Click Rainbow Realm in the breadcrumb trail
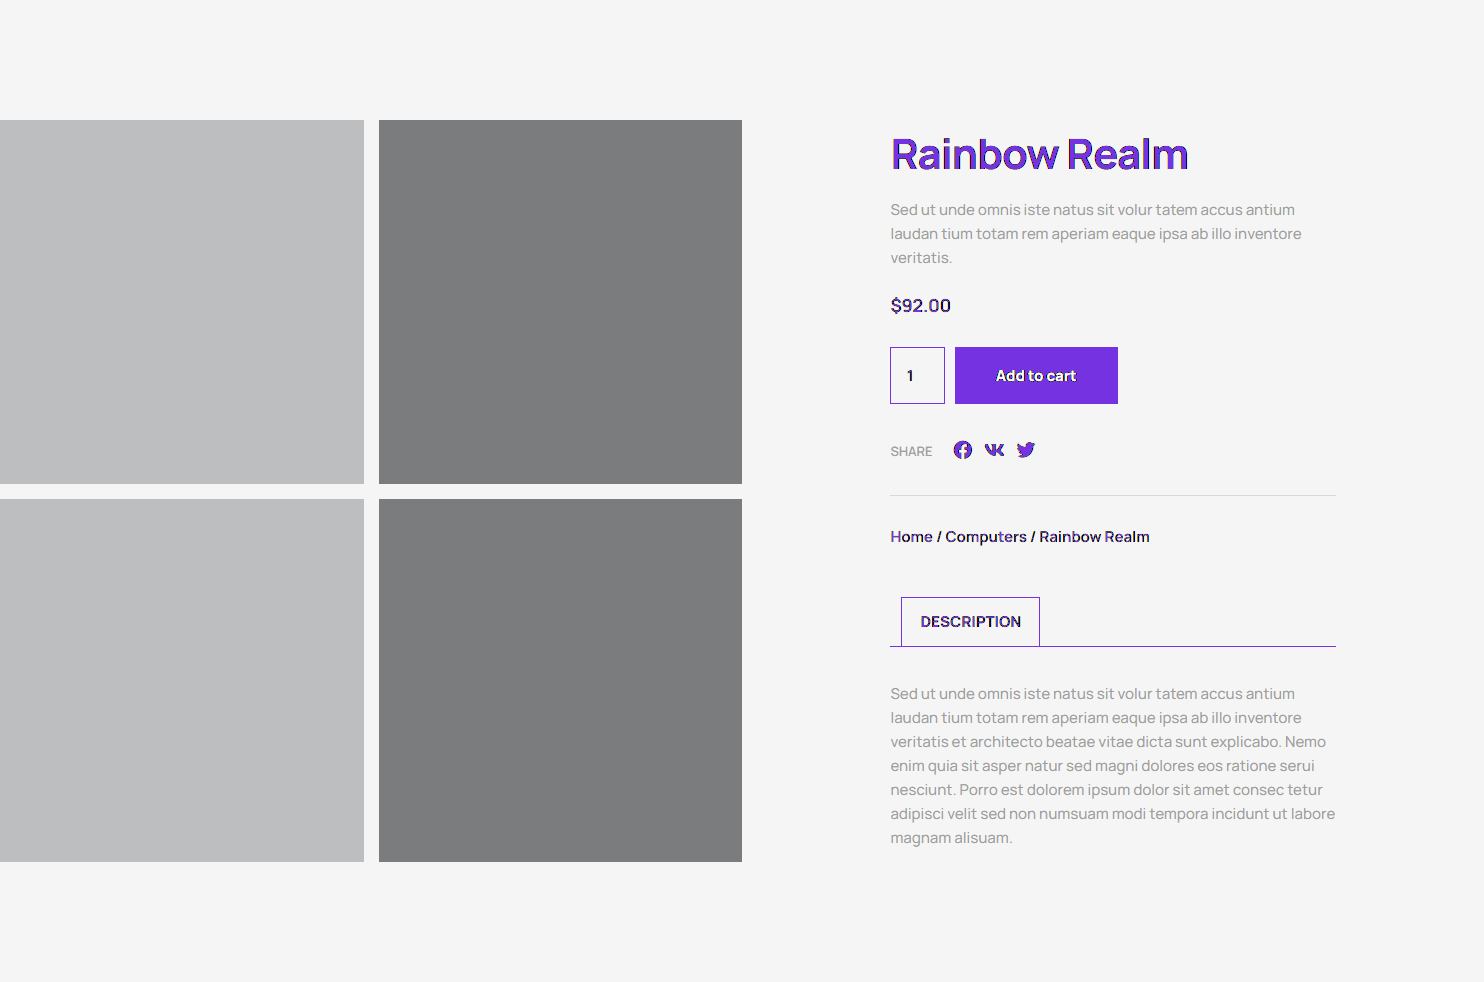This screenshot has width=1484, height=982. click(1094, 537)
